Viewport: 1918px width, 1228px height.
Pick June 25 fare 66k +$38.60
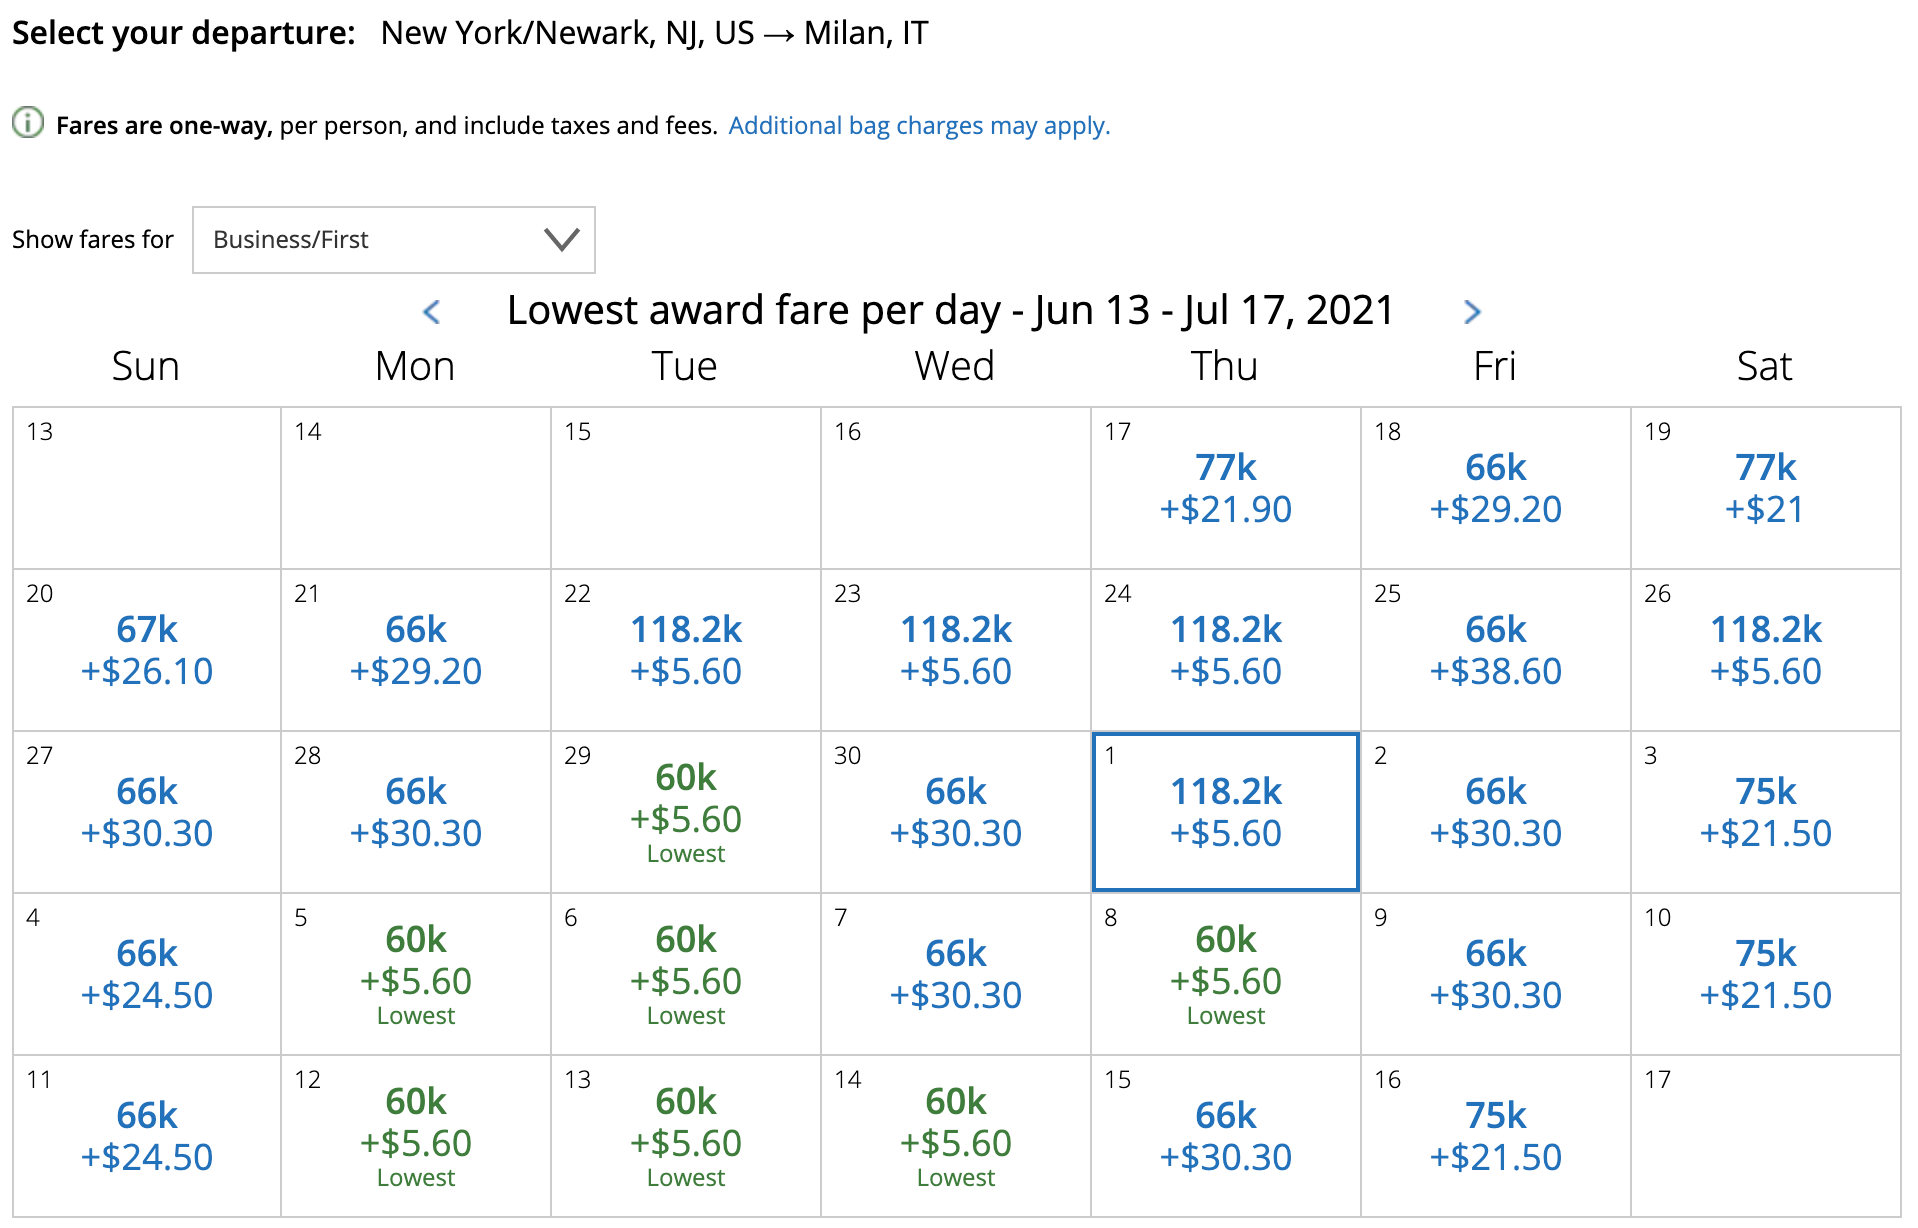point(1495,651)
